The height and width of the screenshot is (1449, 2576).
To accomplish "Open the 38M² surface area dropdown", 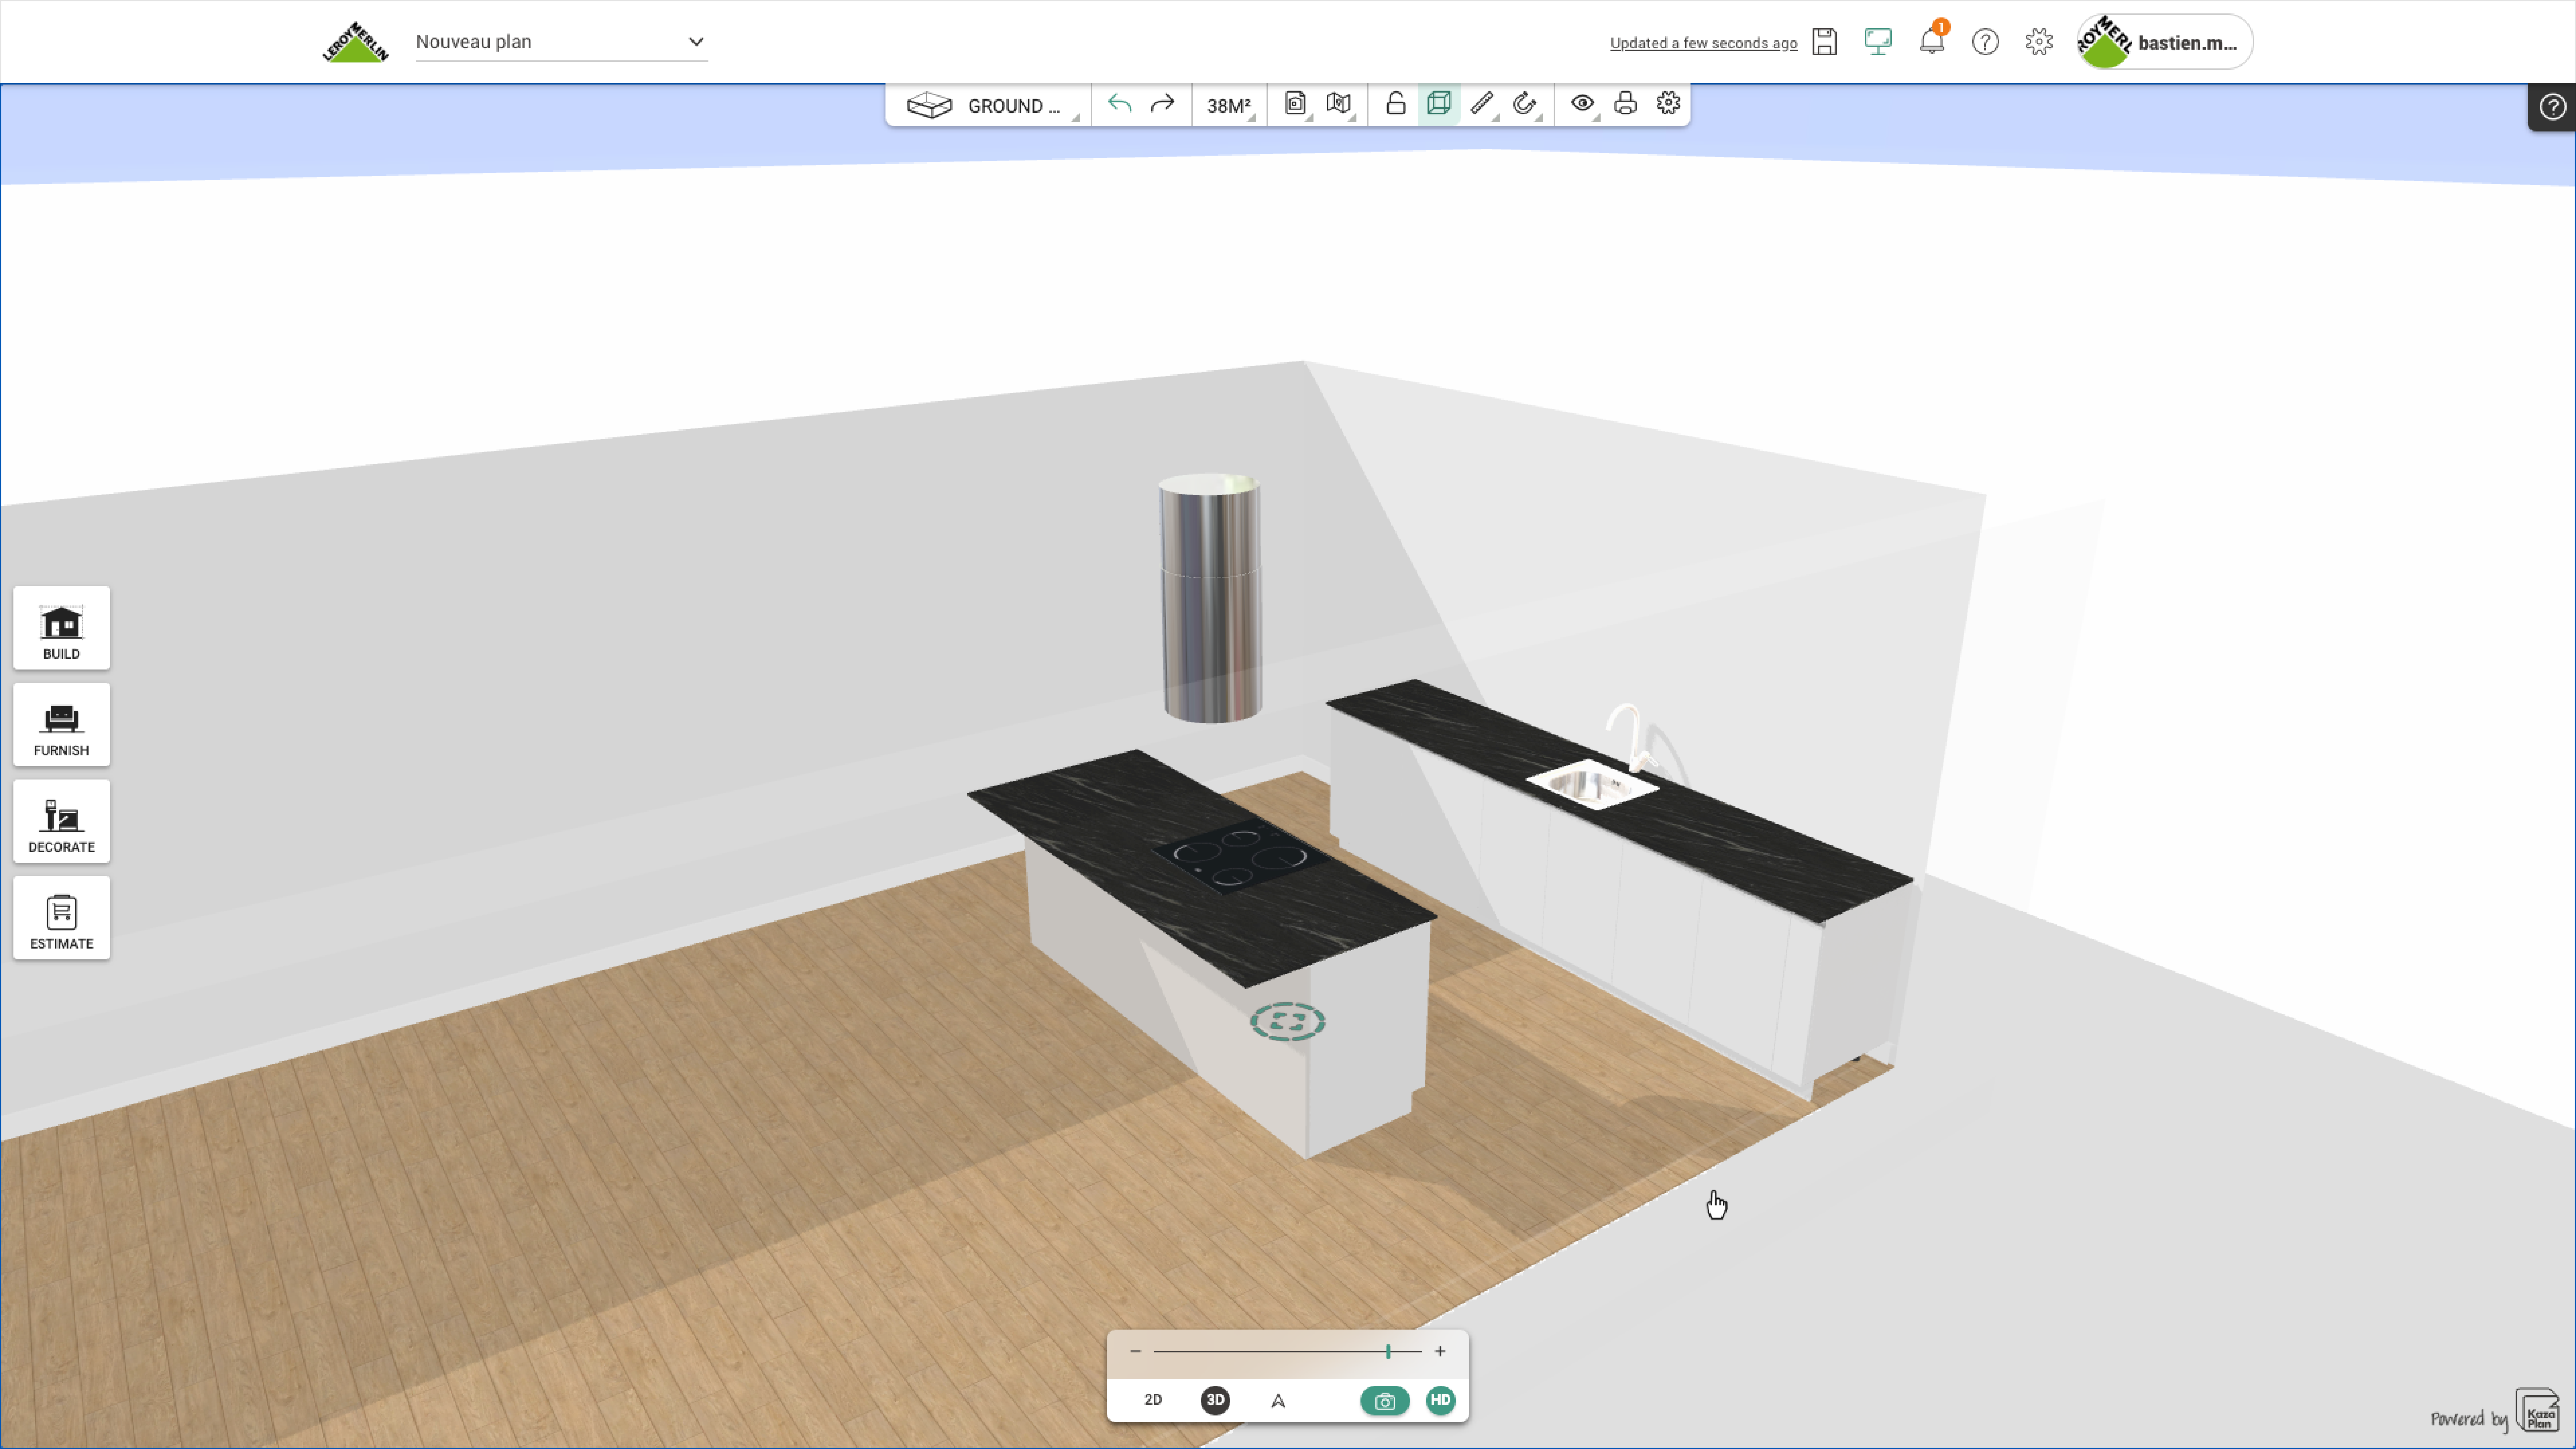I will (1229, 106).
